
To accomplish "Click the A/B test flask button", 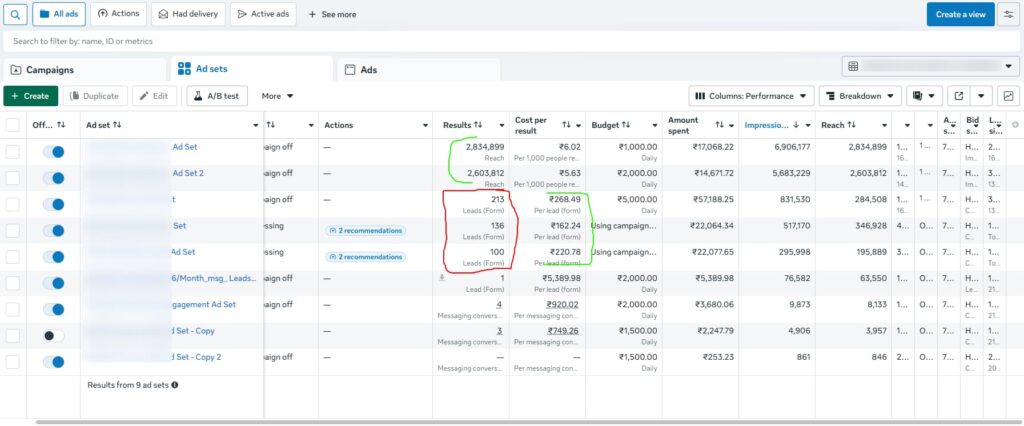I will (216, 96).
